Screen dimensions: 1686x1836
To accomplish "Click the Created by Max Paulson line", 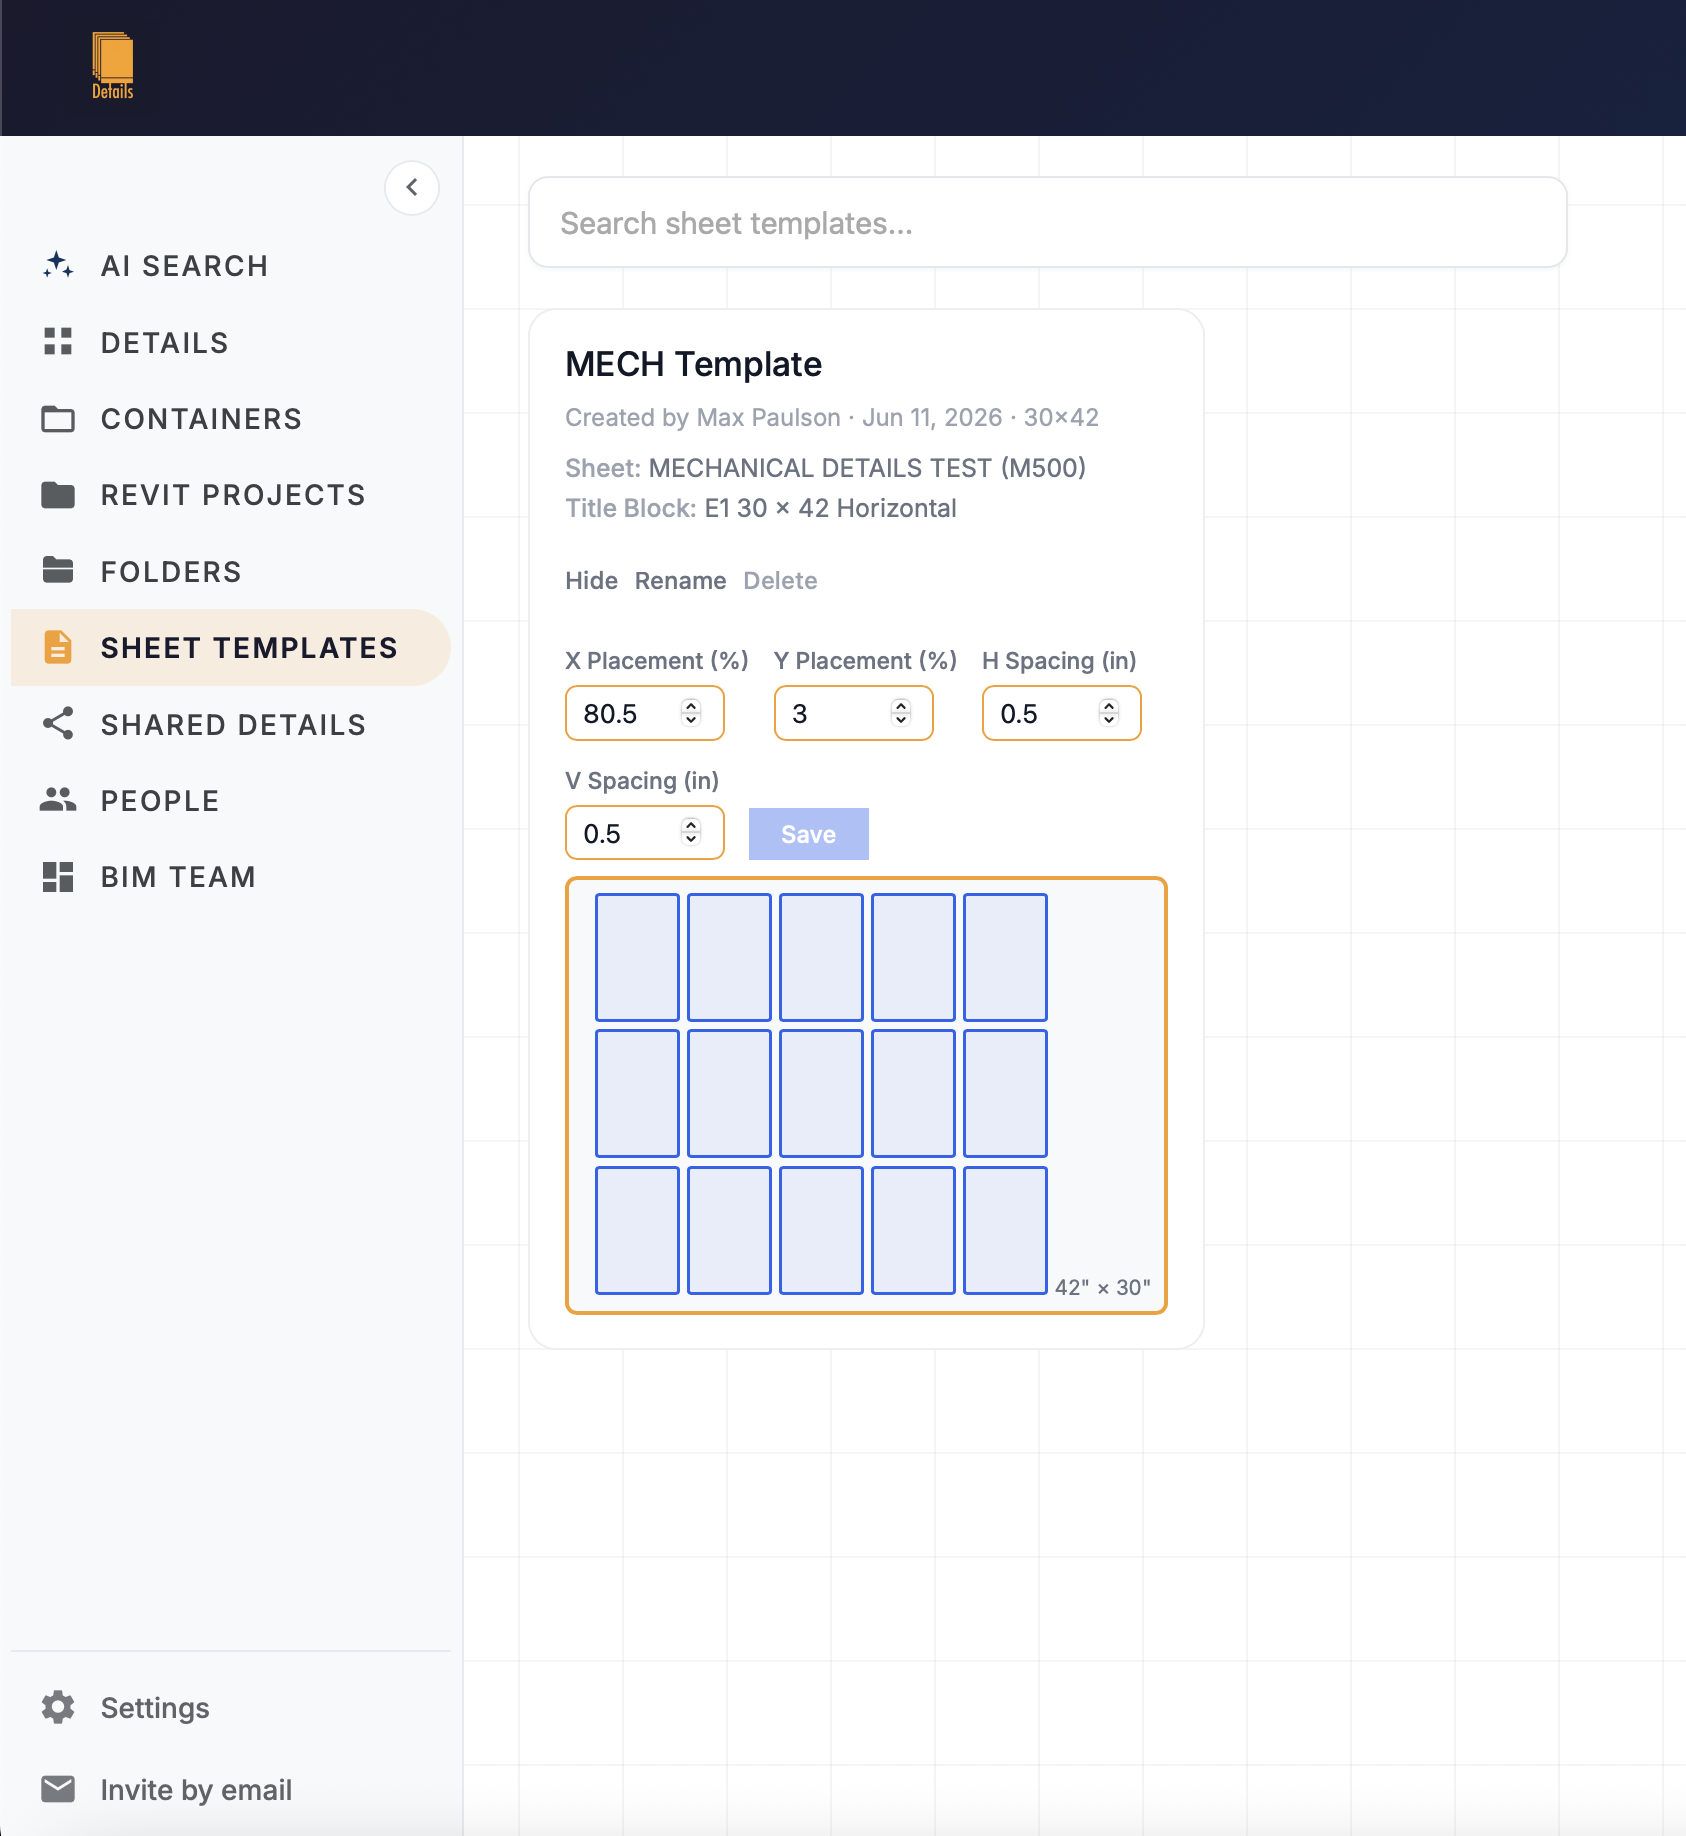I will coord(831,418).
